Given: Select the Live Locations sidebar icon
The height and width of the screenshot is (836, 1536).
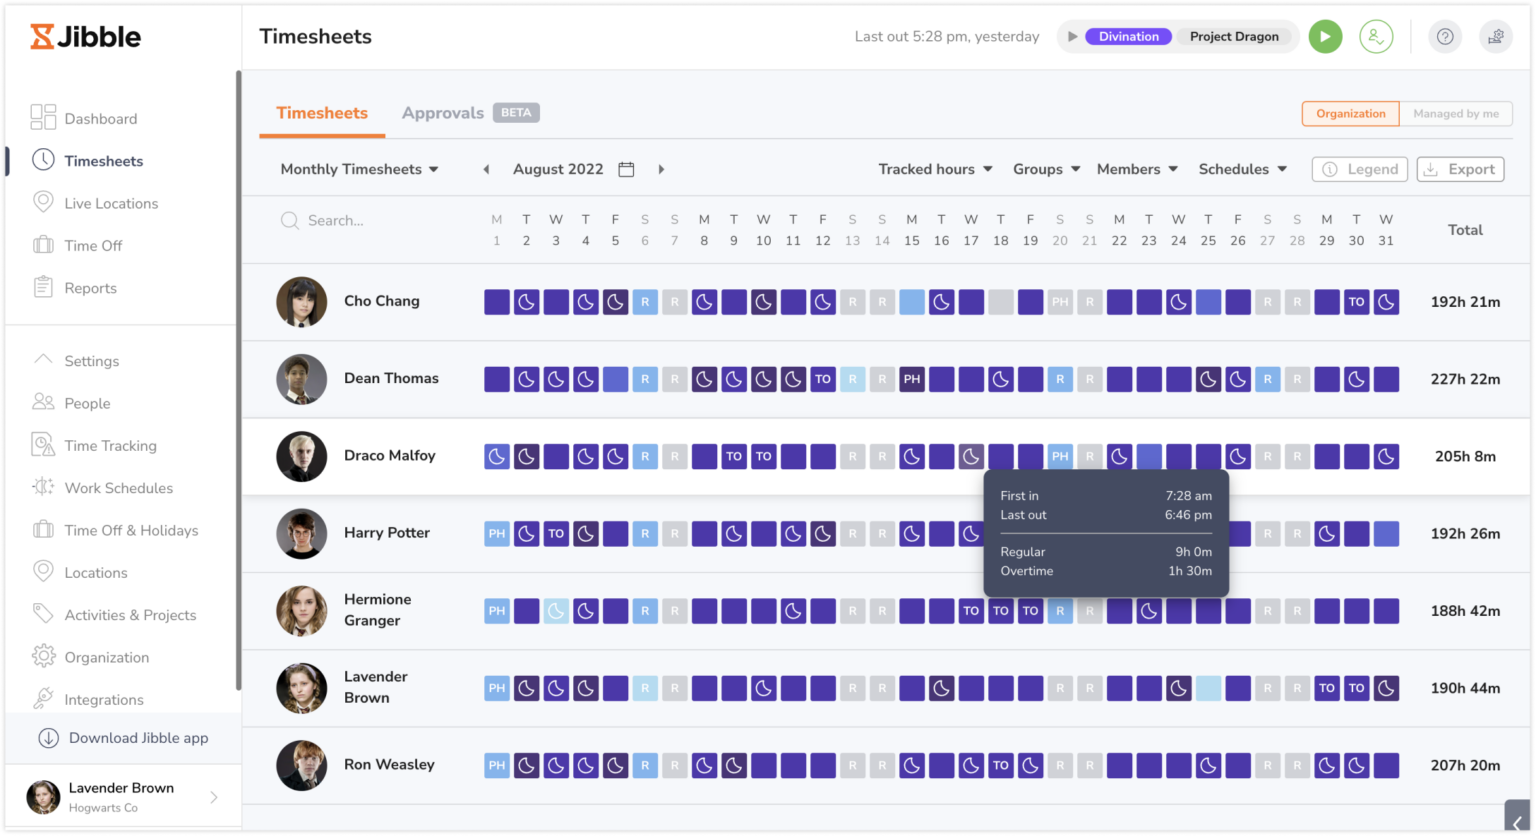Looking at the screenshot, I should pos(43,203).
